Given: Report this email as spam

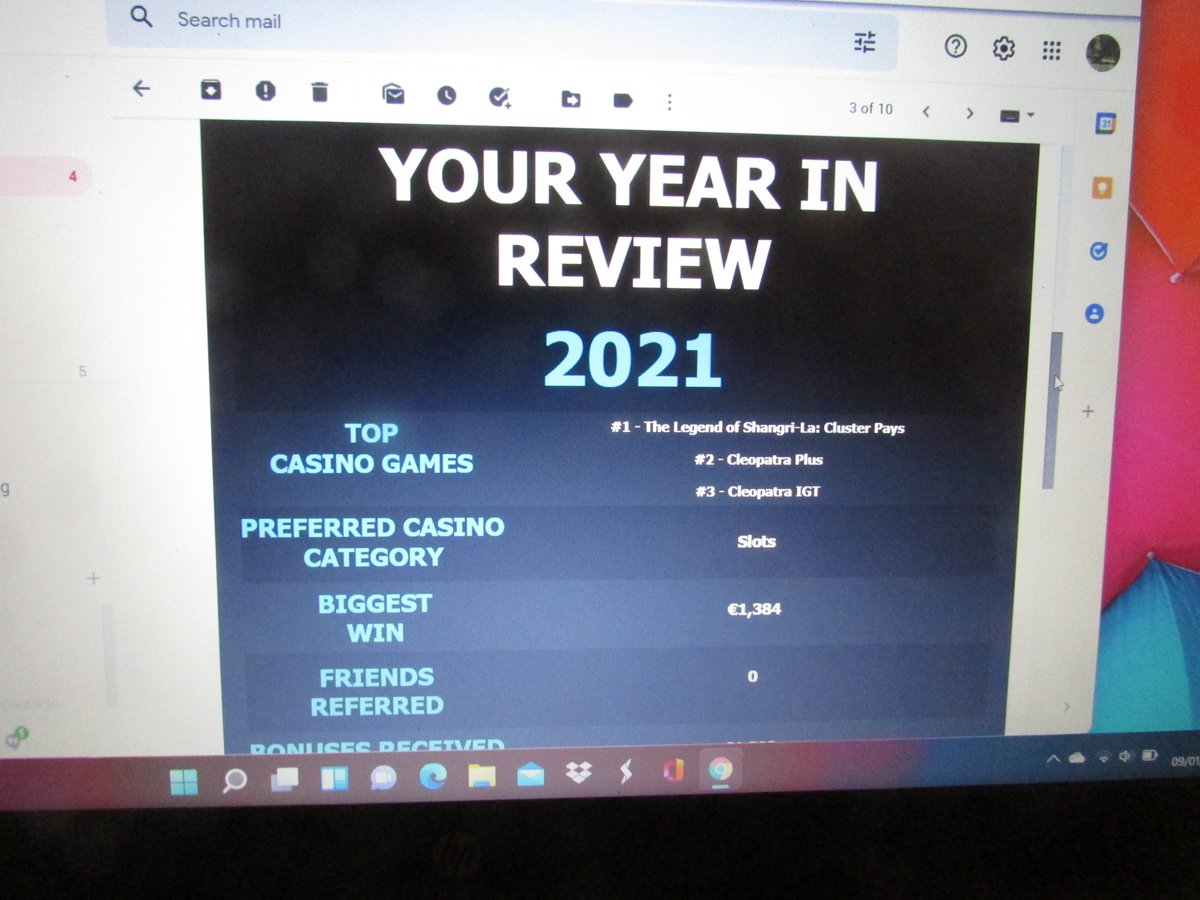Looking at the screenshot, I should 265,91.
